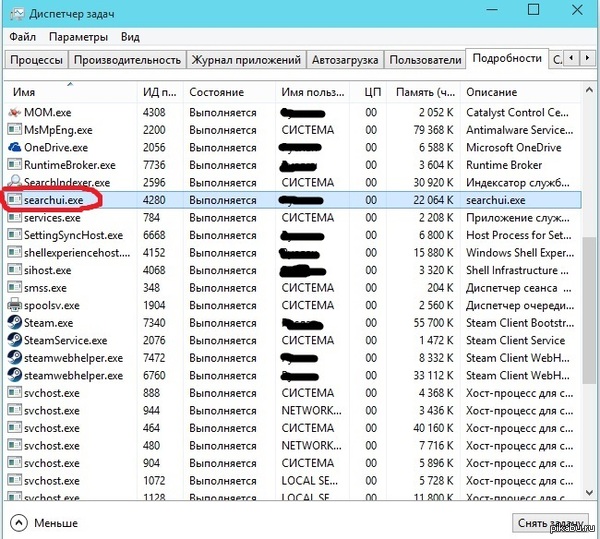
Task: Click the spoolsv.exe printer icon
Action: pos(14,305)
